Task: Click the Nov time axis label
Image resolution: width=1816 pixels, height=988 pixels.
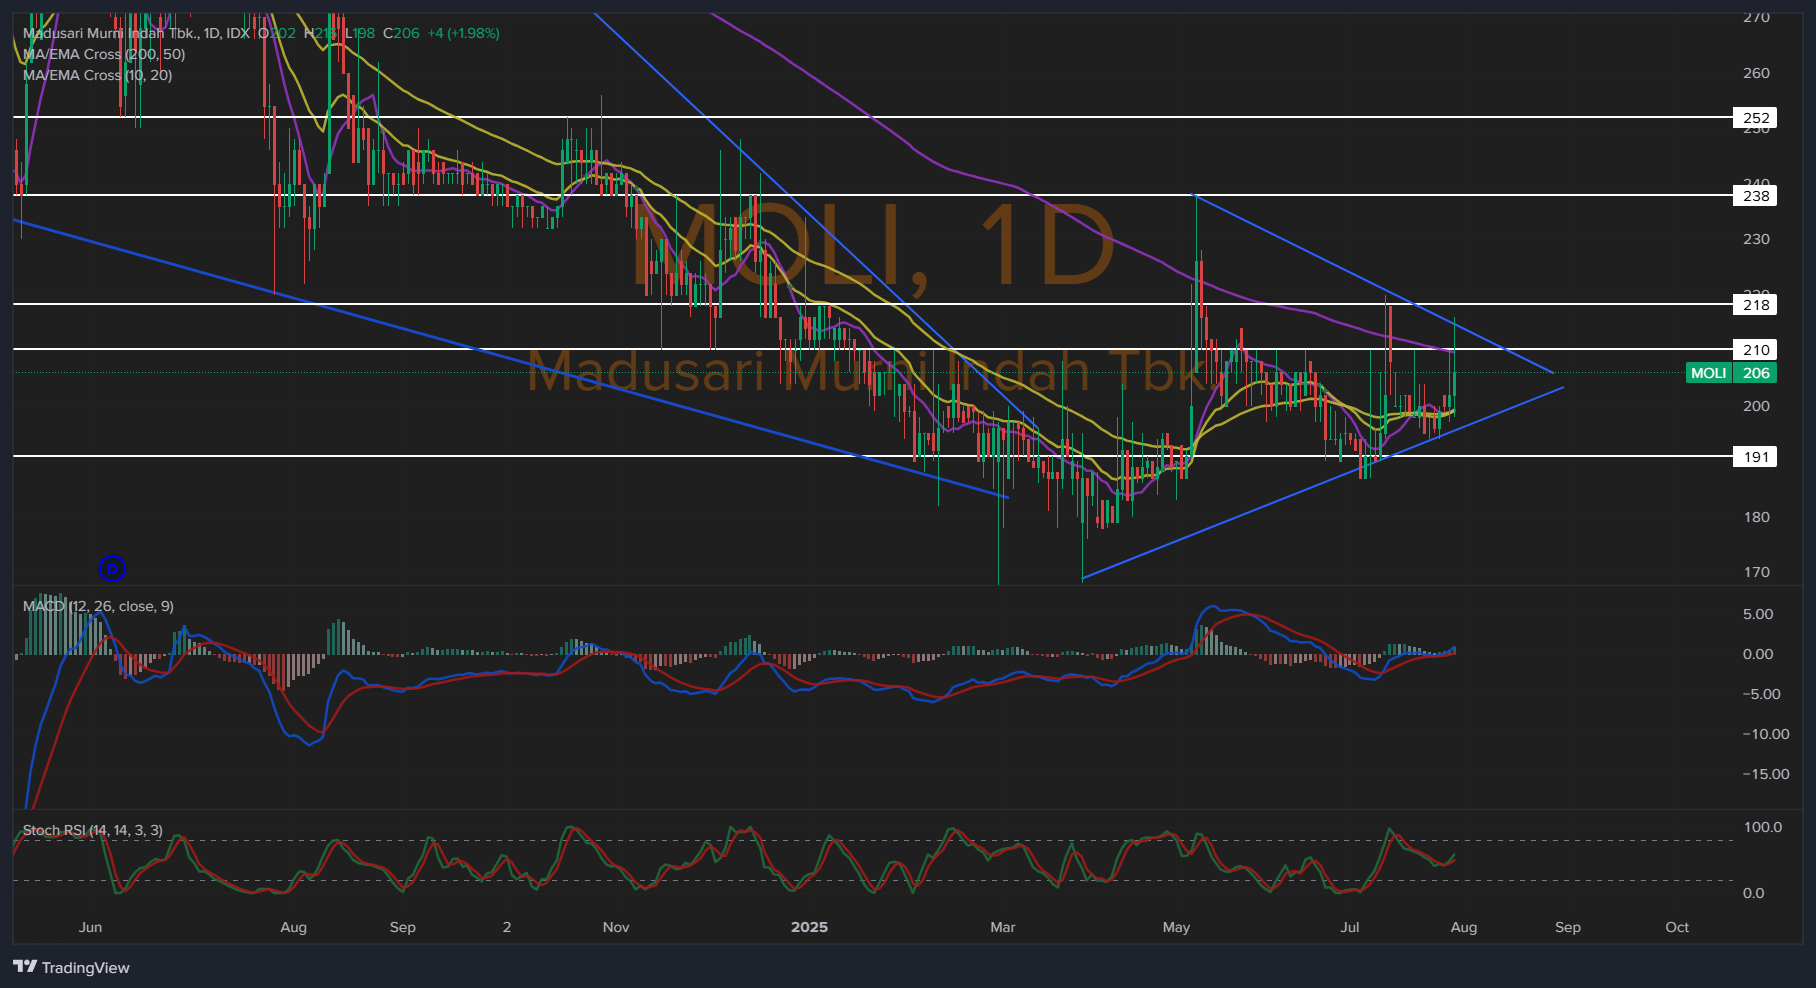Action: [x=616, y=927]
